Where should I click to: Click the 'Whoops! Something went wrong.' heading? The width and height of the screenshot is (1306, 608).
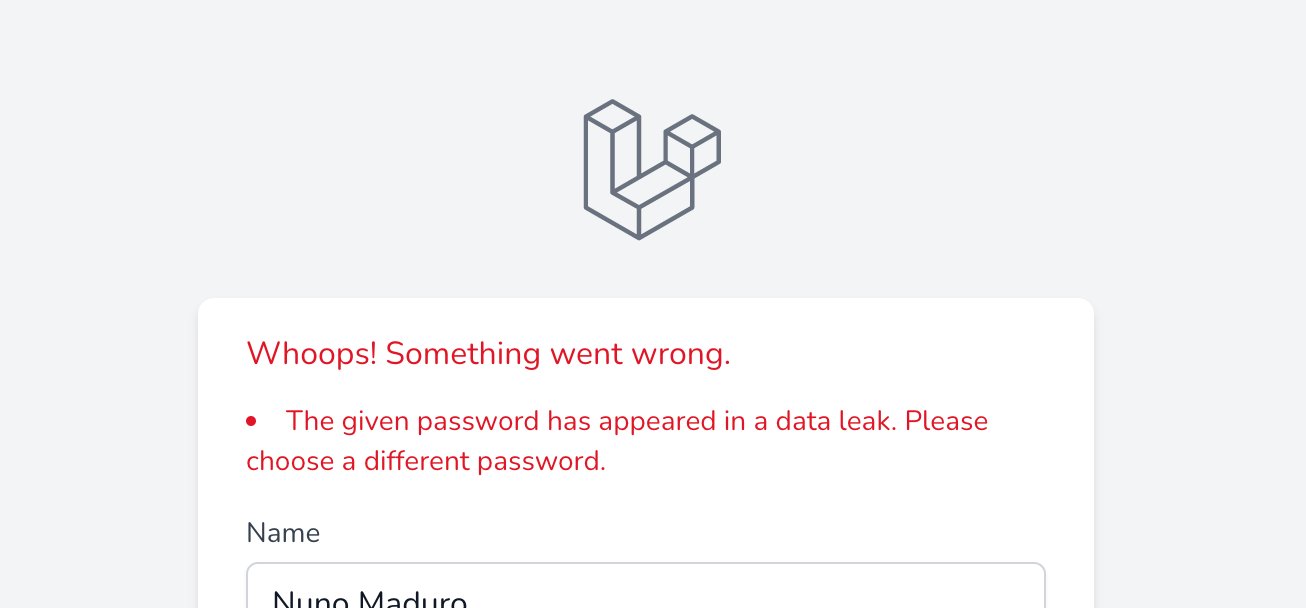point(489,353)
